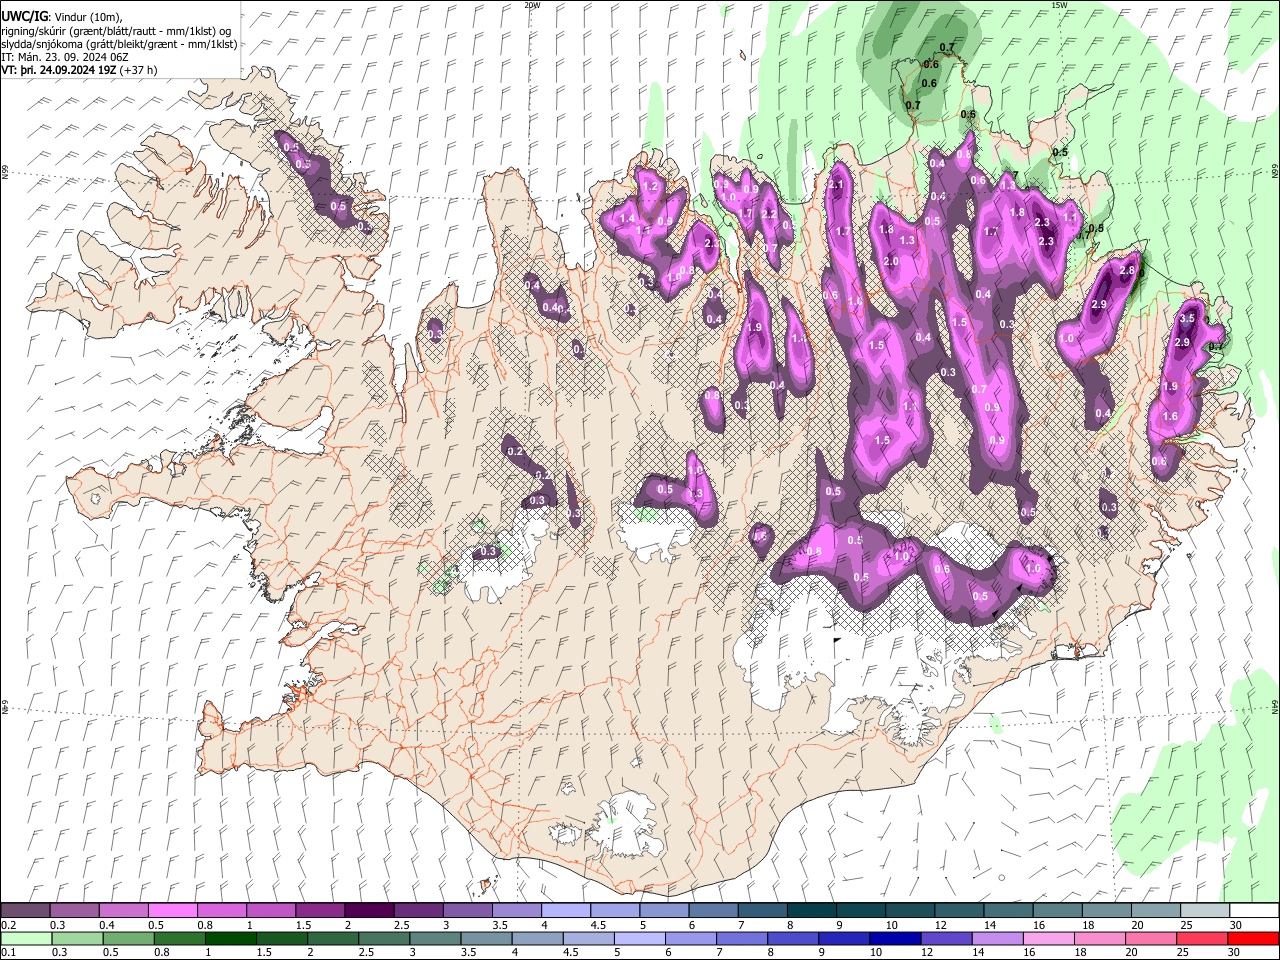Click the "2.2" snowfall value in the north
This screenshot has height=960, width=1280.
(769, 214)
